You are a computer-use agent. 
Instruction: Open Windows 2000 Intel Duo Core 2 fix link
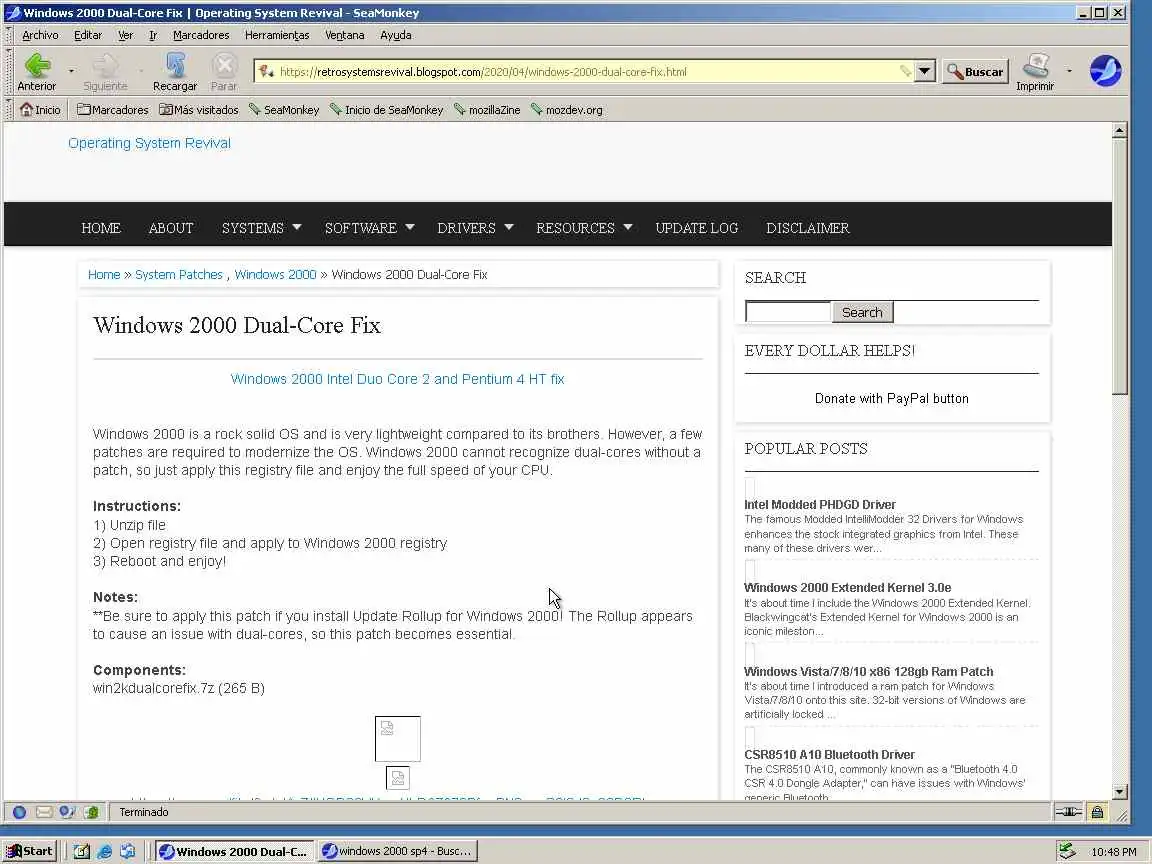click(397, 379)
